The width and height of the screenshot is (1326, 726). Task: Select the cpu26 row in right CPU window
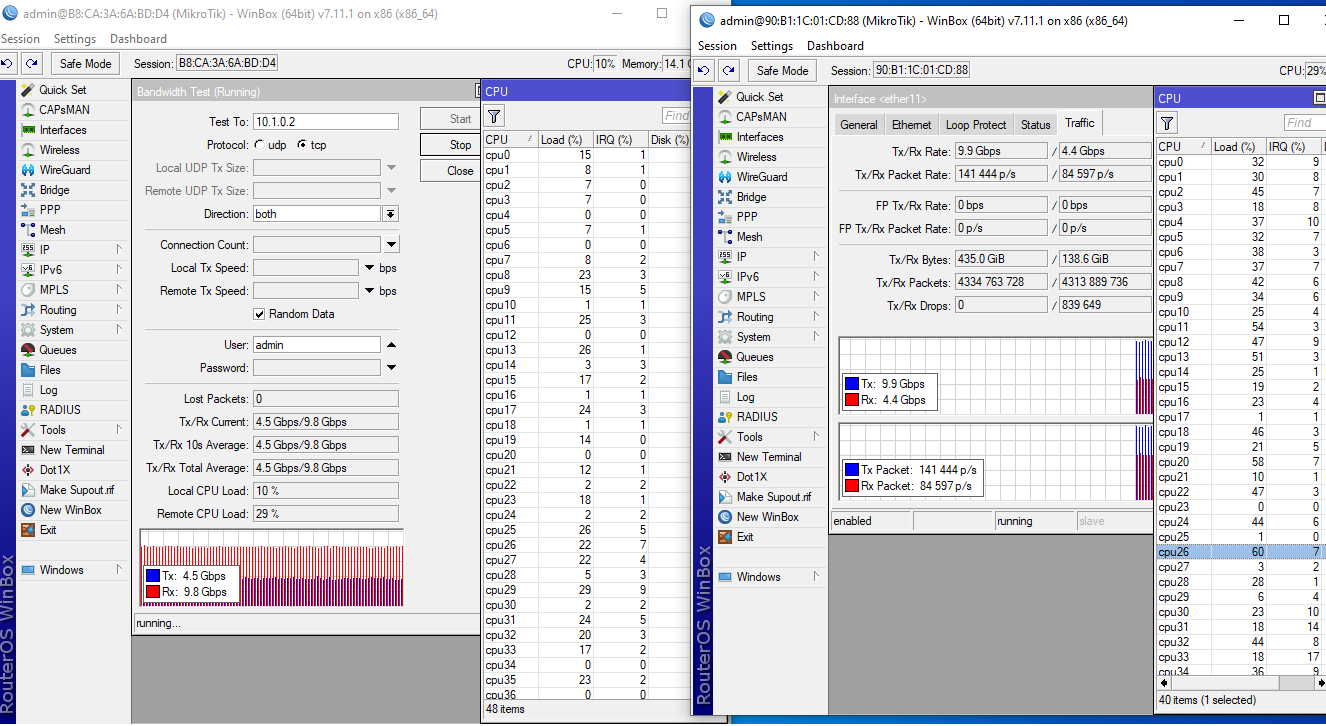1240,552
